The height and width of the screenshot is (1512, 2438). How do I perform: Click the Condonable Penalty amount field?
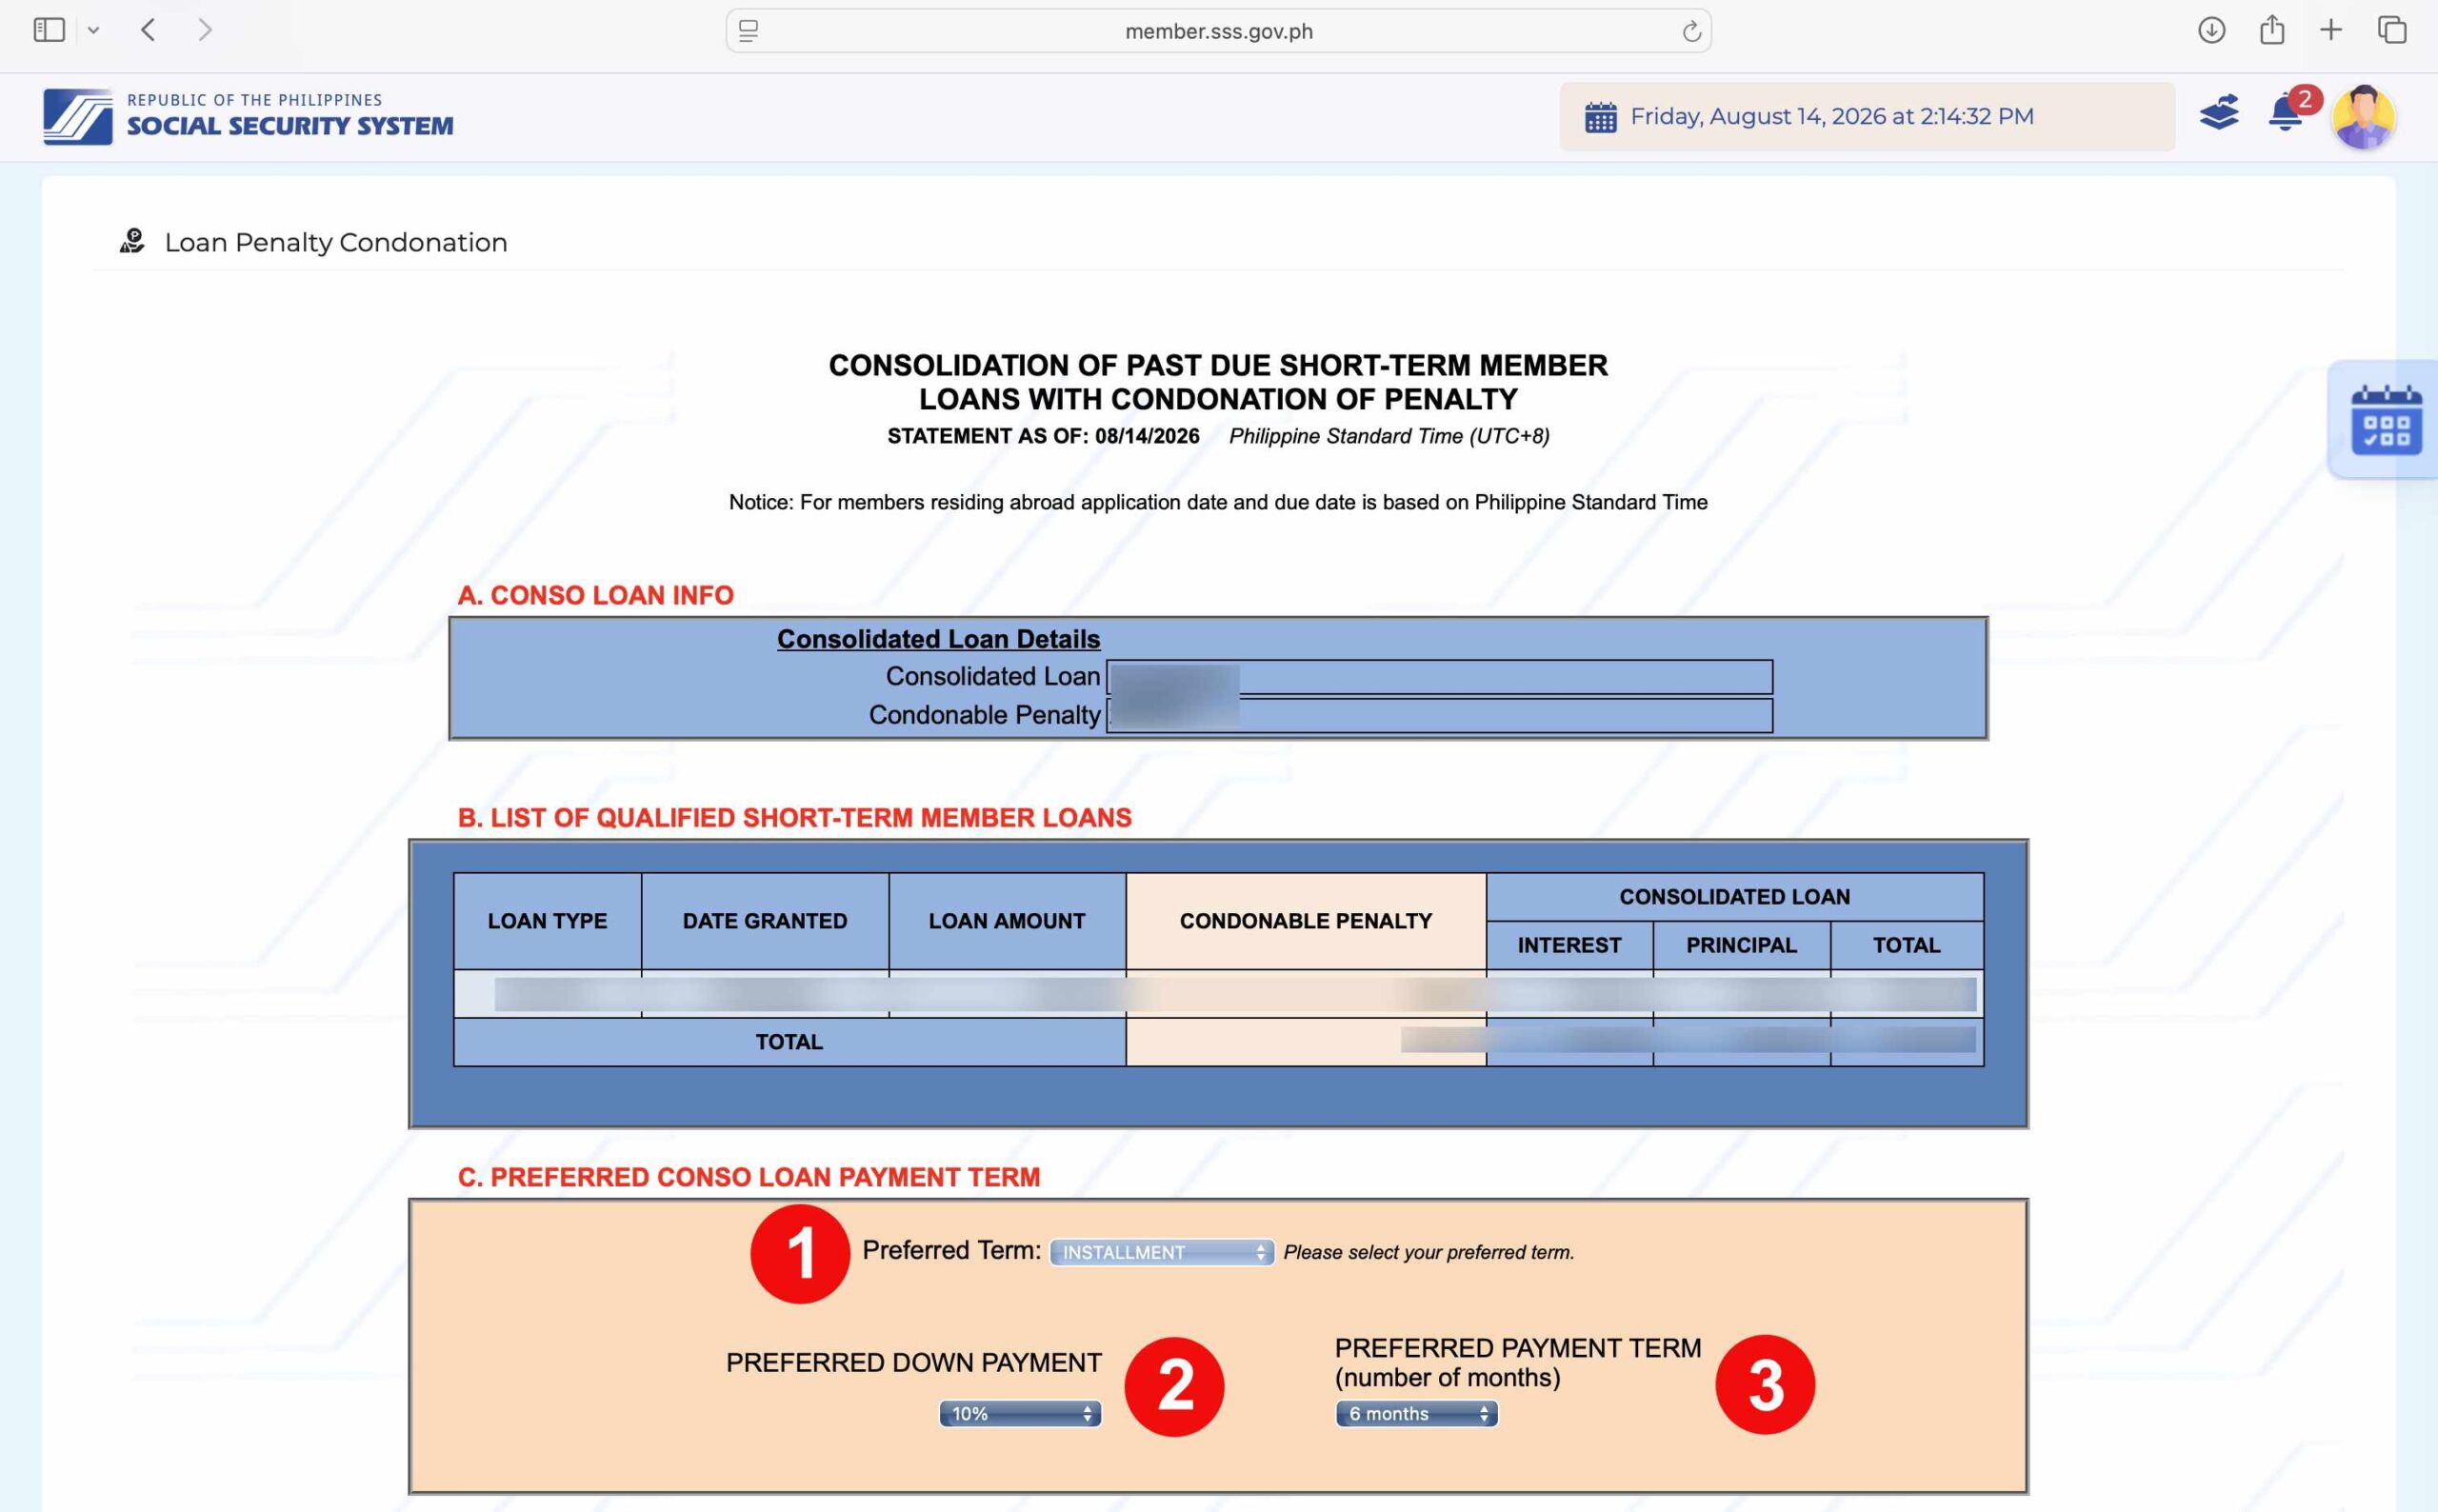(x=1439, y=716)
